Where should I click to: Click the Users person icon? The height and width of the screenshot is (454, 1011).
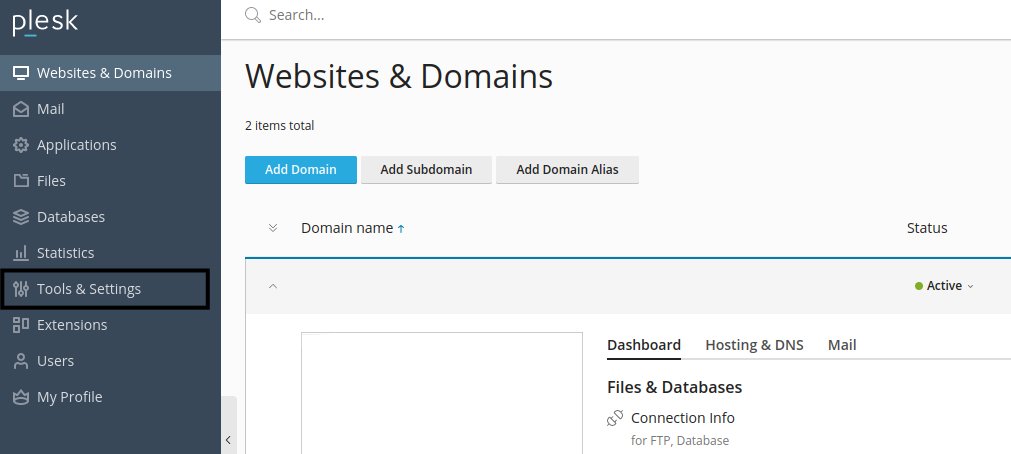(x=21, y=361)
